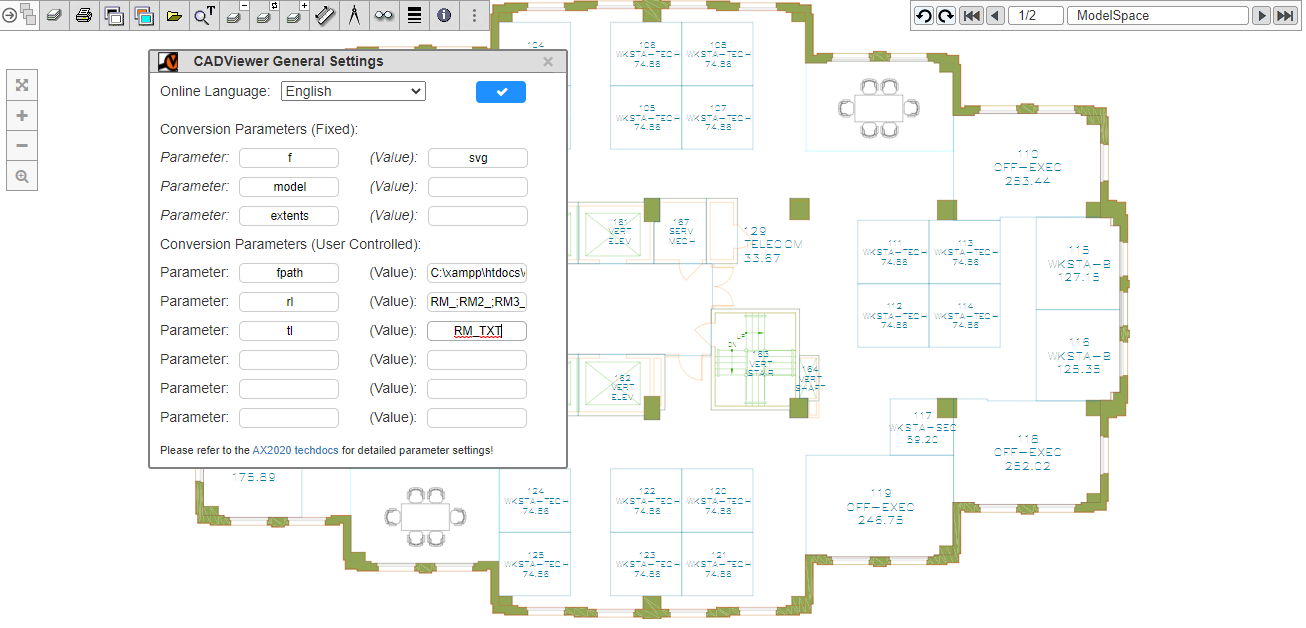Click the eyeglasses icon in toolbar
This screenshot has width=1306, height=628.
tap(385, 15)
